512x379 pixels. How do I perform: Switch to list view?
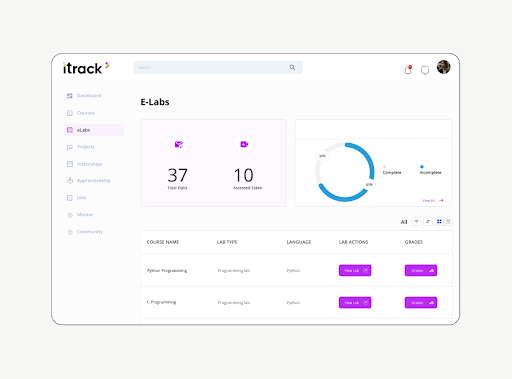[x=448, y=221]
